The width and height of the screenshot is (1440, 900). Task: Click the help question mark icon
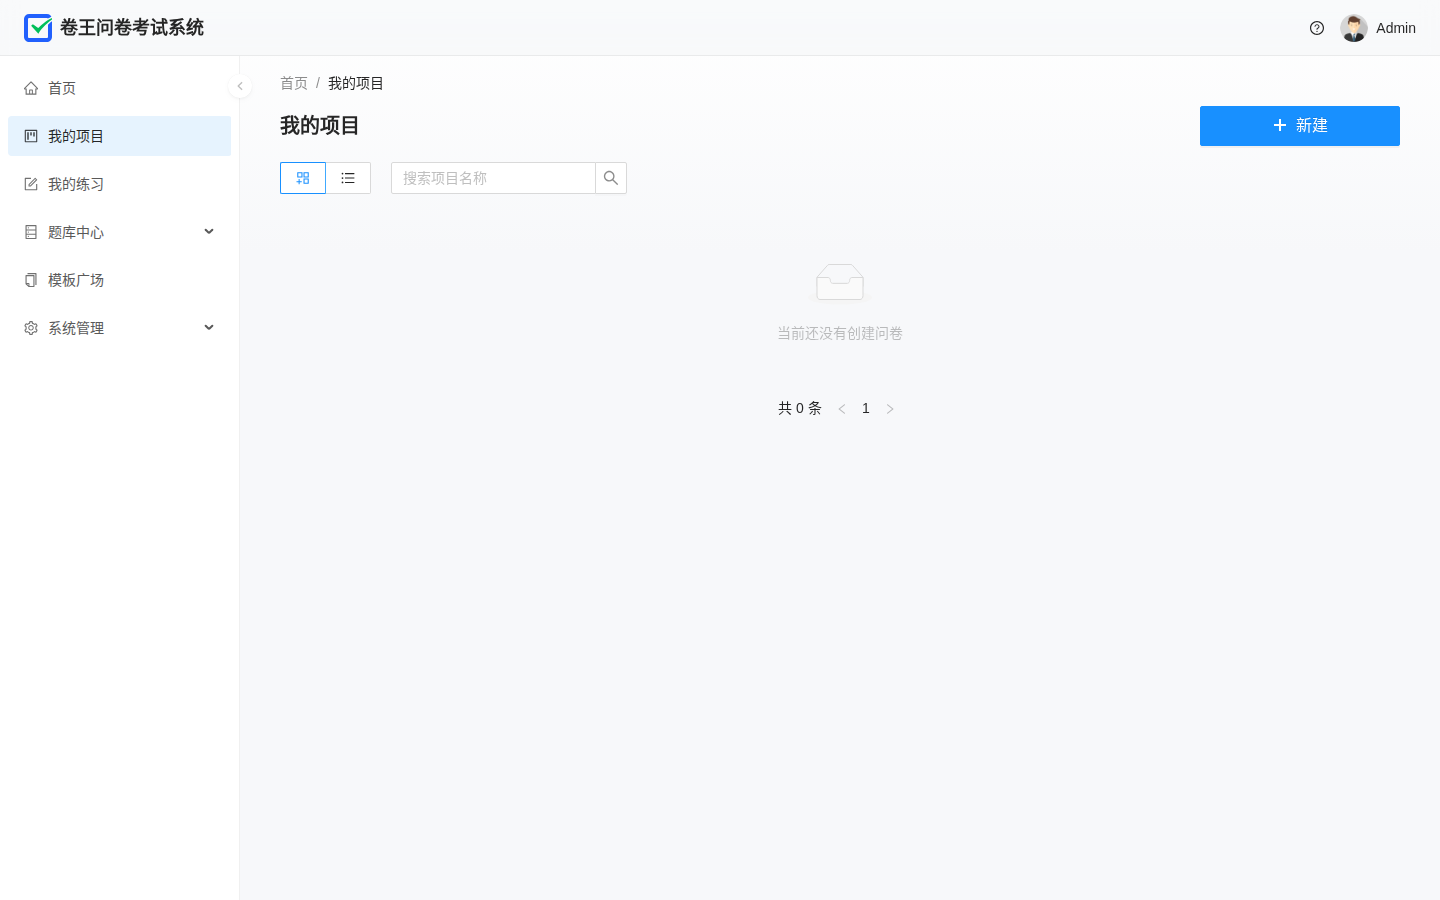tap(1317, 28)
